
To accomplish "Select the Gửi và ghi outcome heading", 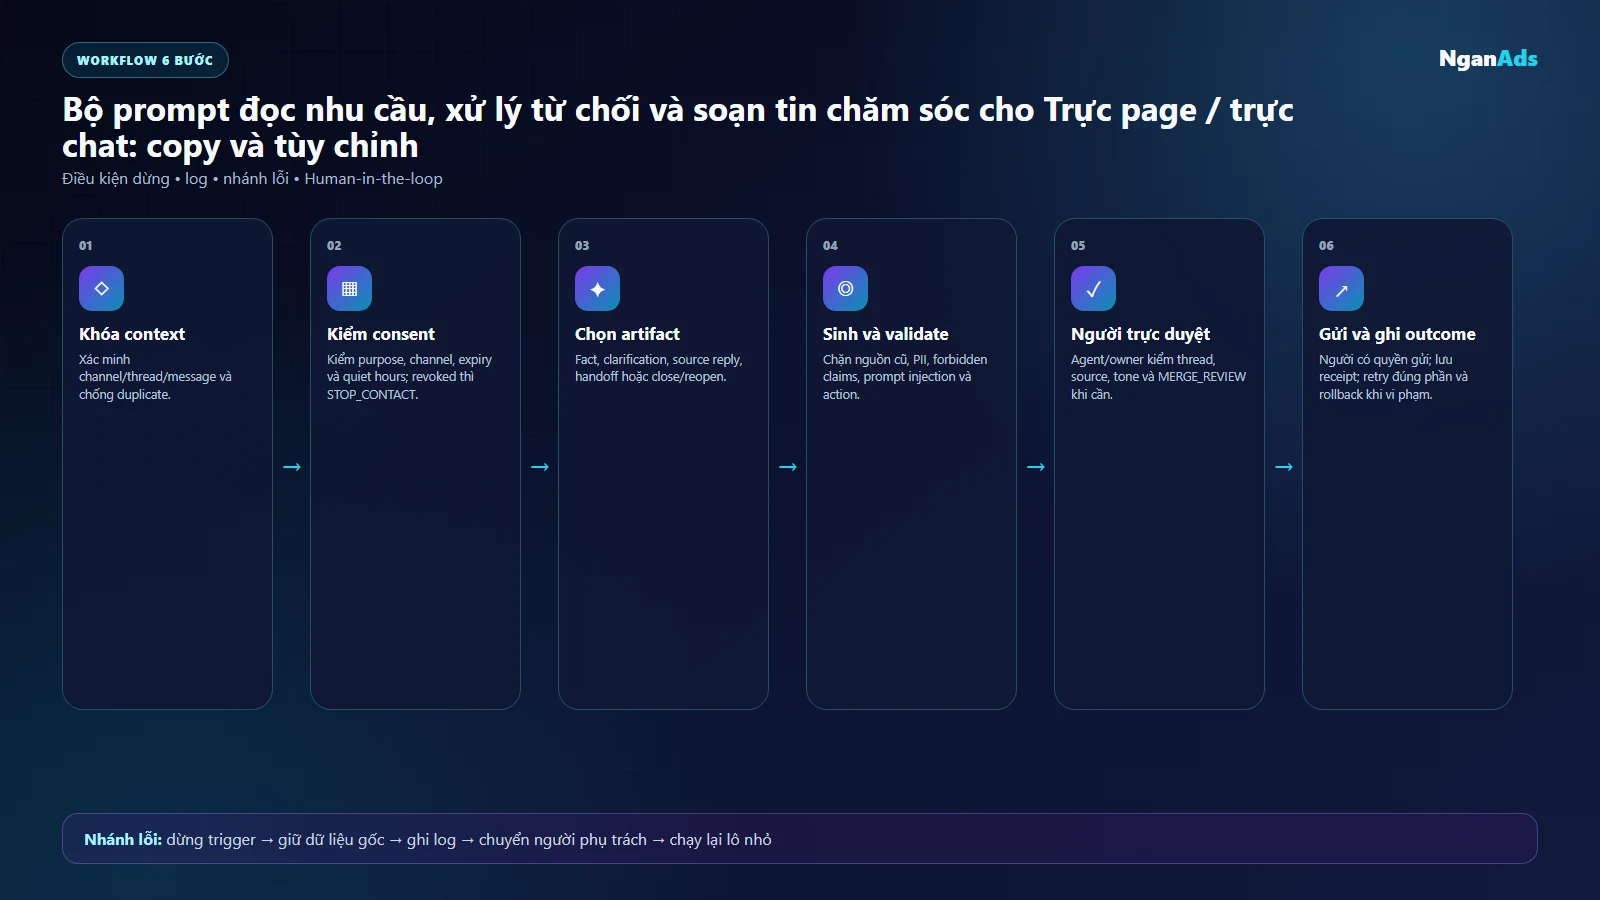I will [x=1397, y=334].
